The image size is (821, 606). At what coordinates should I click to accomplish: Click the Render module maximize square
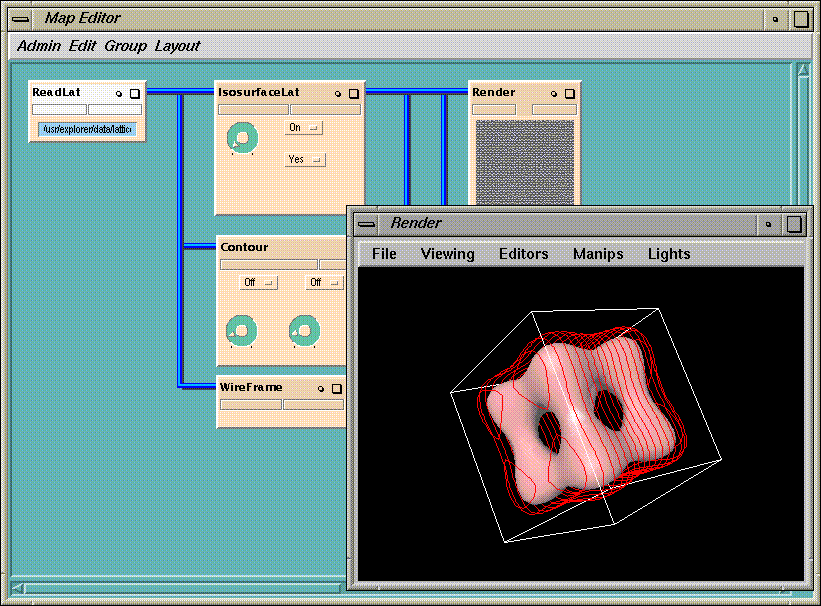[568, 93]
